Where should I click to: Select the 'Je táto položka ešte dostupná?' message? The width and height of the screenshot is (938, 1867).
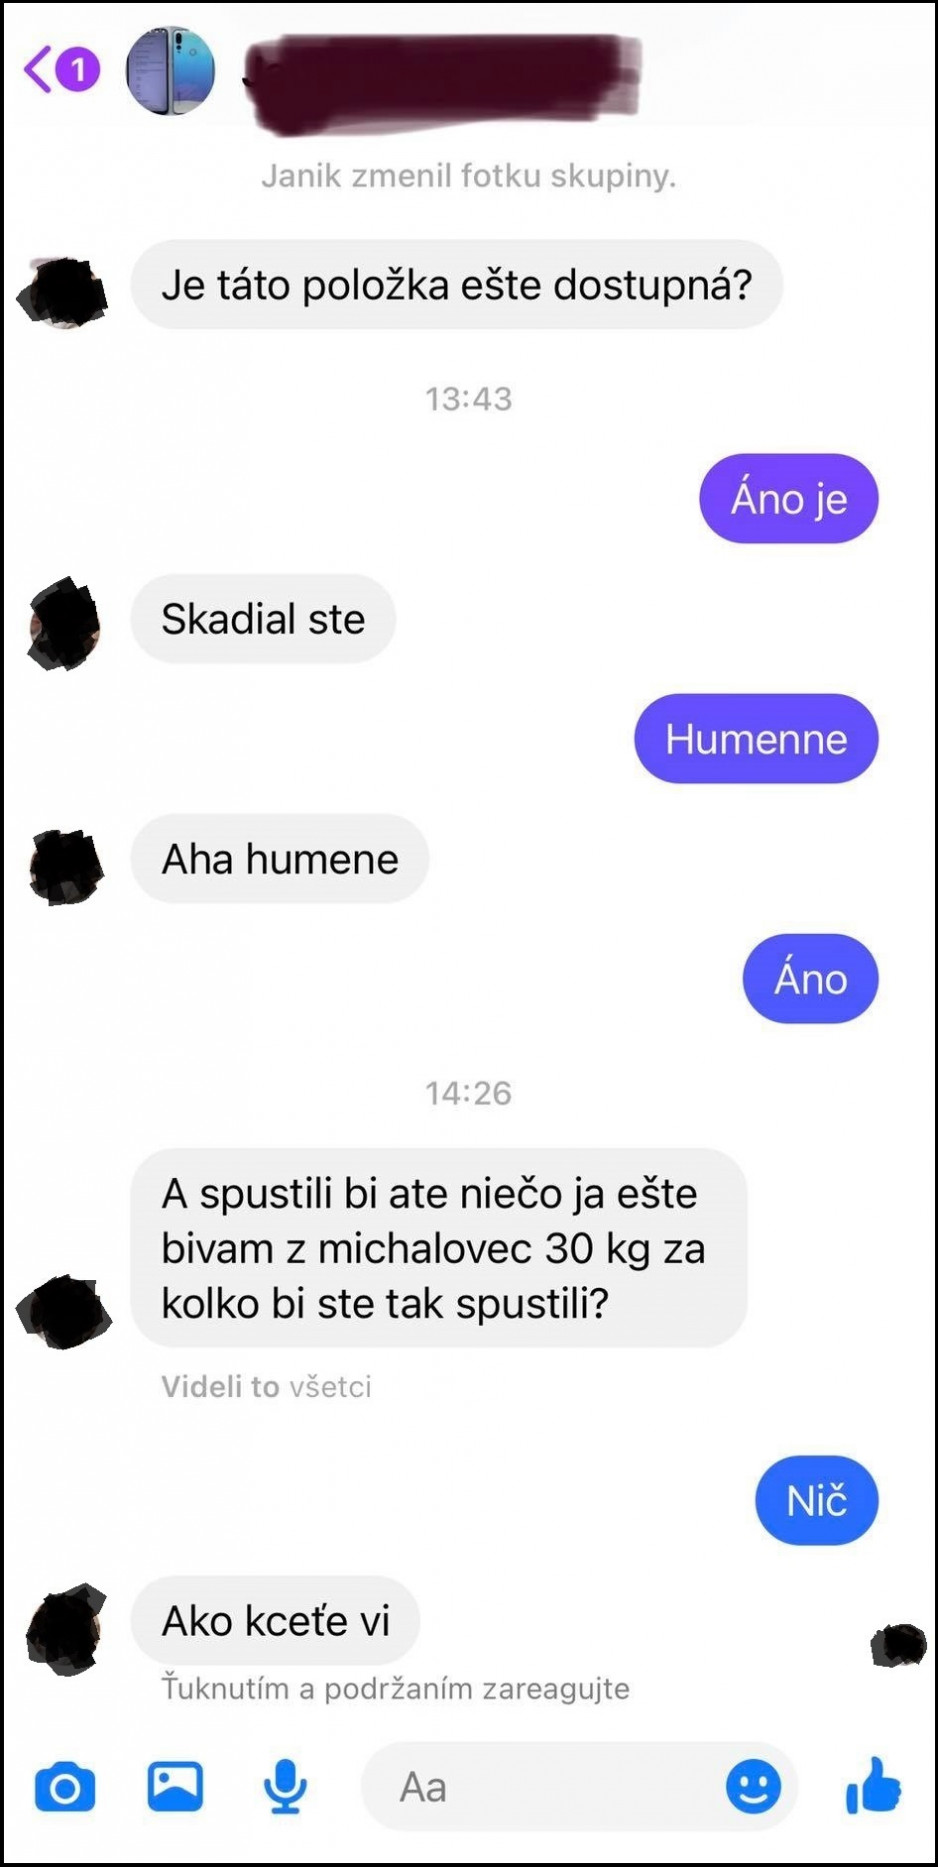[x=456, y=285]
